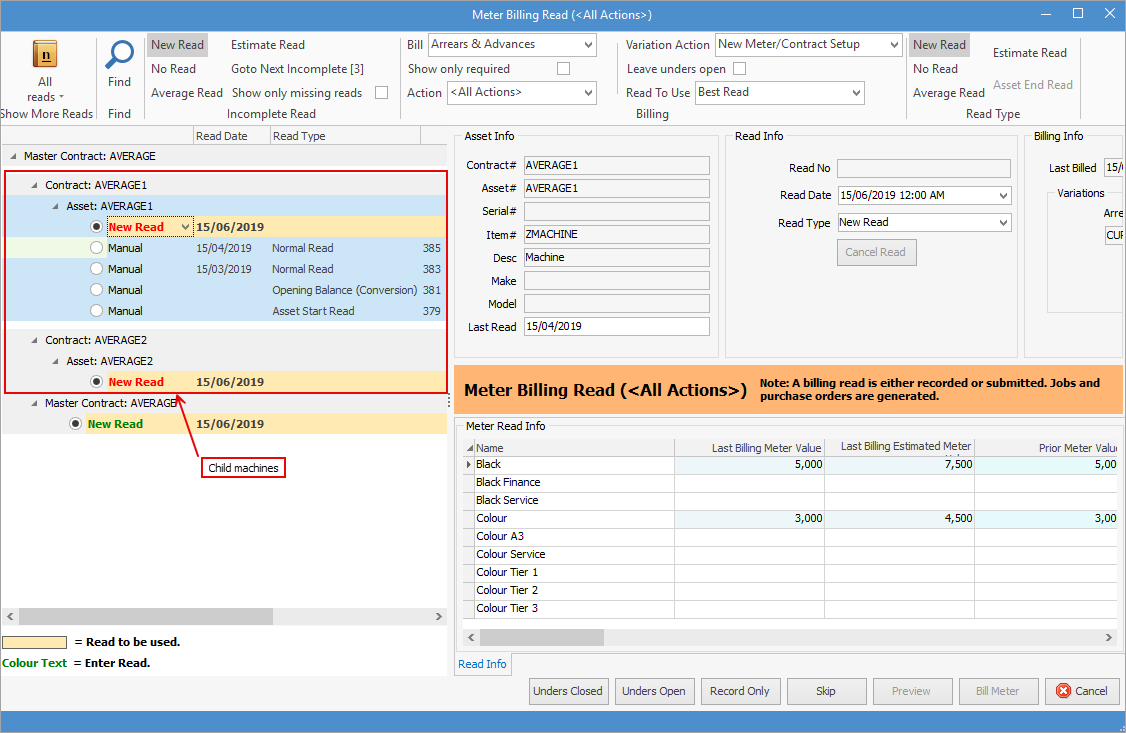Collapse the Asset: AVERAGE2 tree node

click(55, 361)
